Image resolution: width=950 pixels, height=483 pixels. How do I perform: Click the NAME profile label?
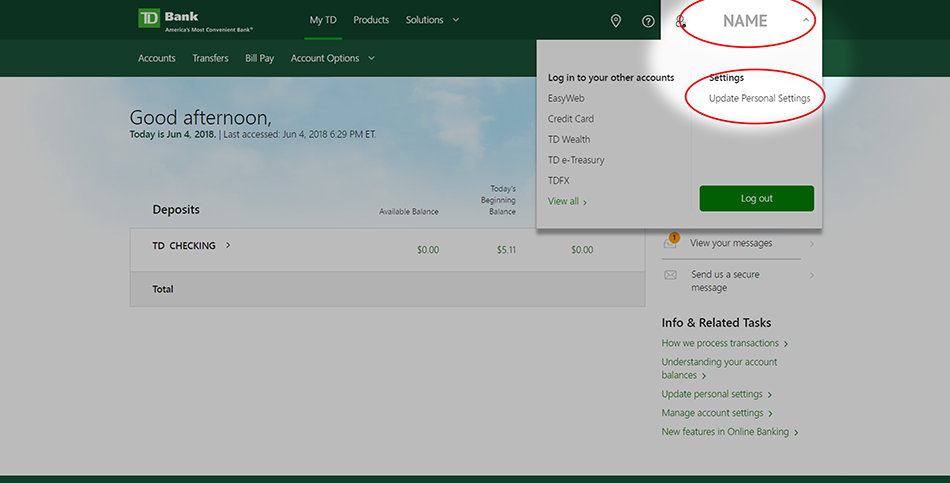[x=745, y=21]
